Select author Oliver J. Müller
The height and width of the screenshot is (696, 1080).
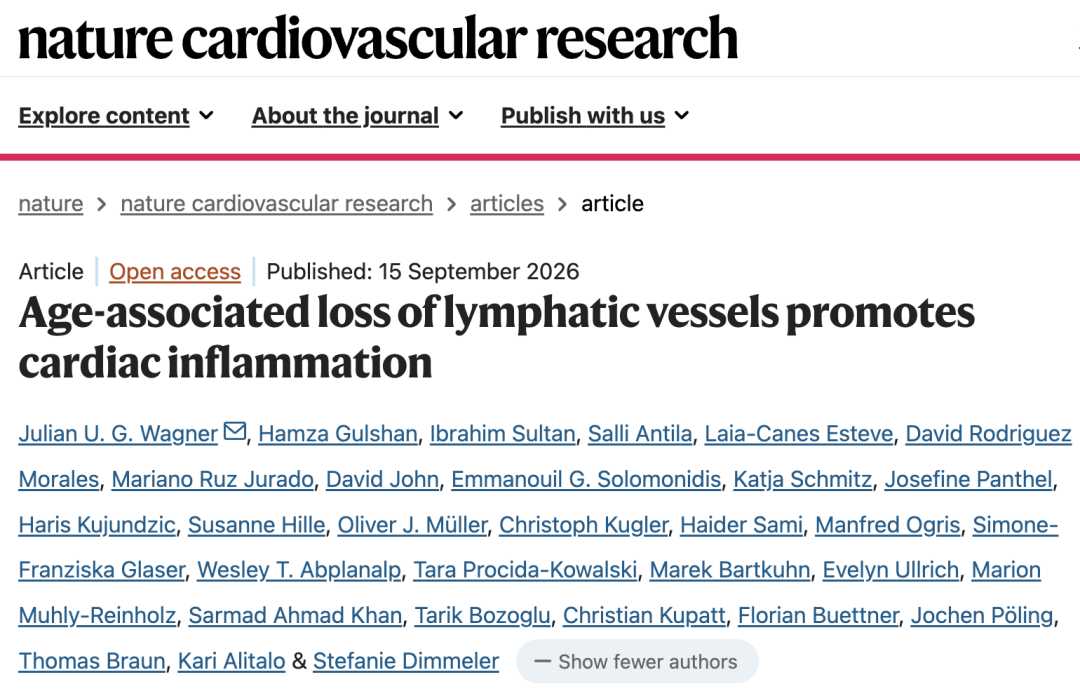click(412, 524)
